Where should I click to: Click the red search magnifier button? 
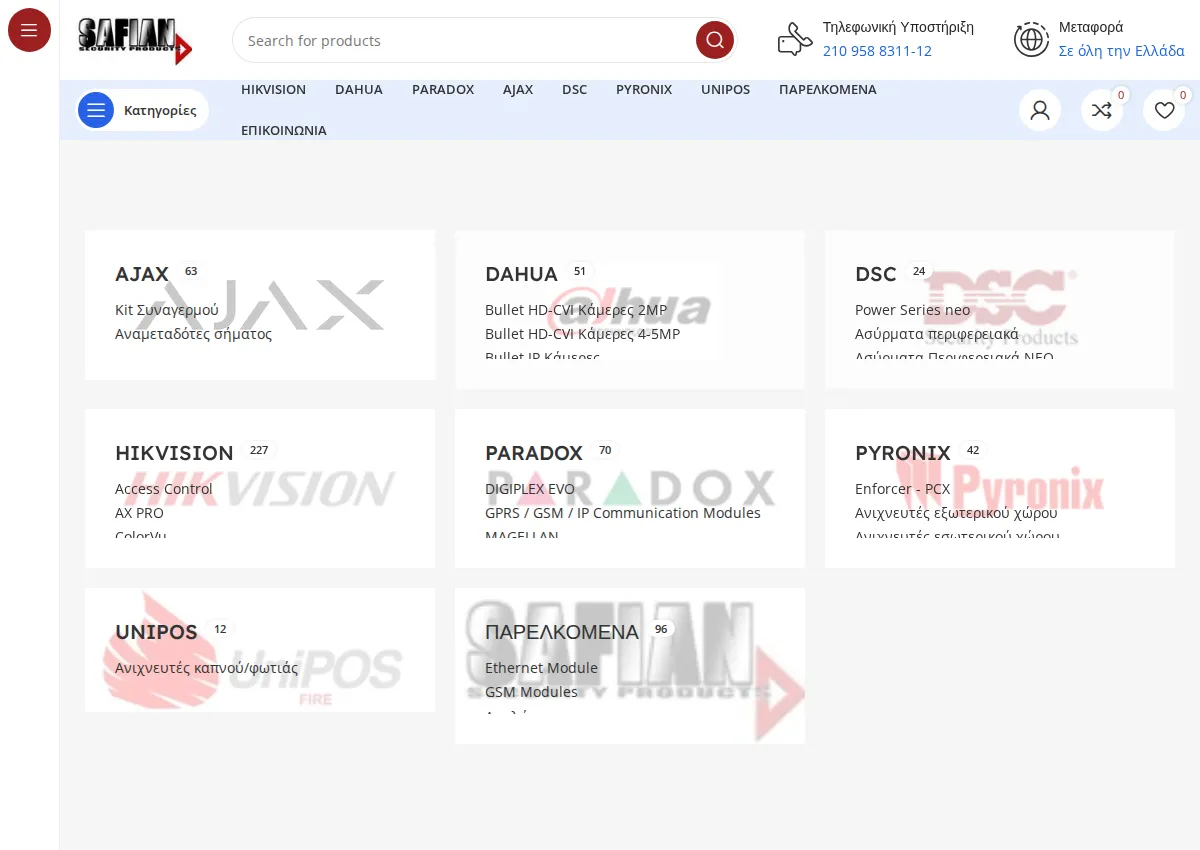pos(715,40)
